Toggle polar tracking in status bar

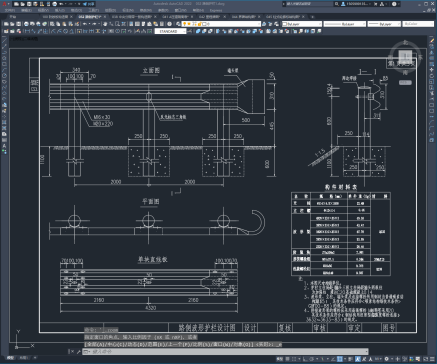click(311, 359)
